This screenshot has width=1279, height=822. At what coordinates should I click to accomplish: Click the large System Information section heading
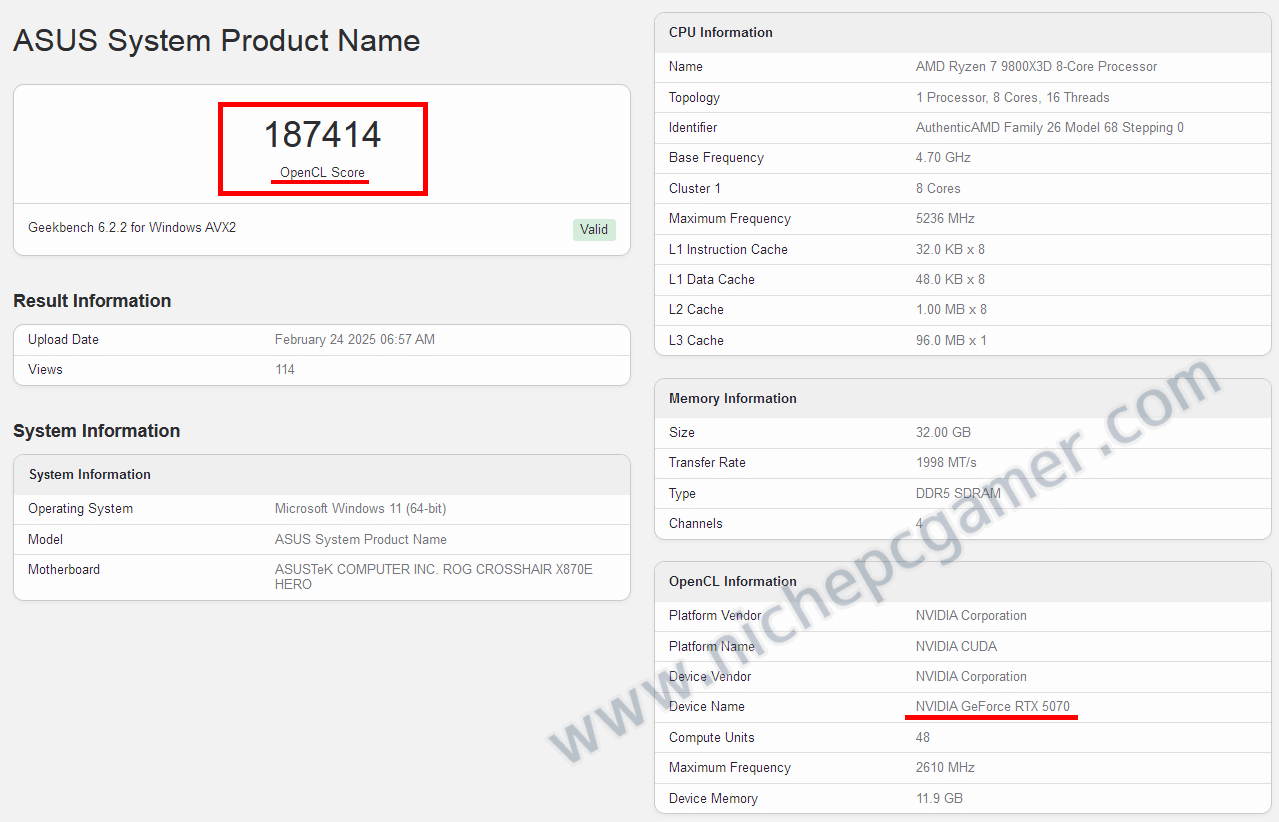point(97,431)
